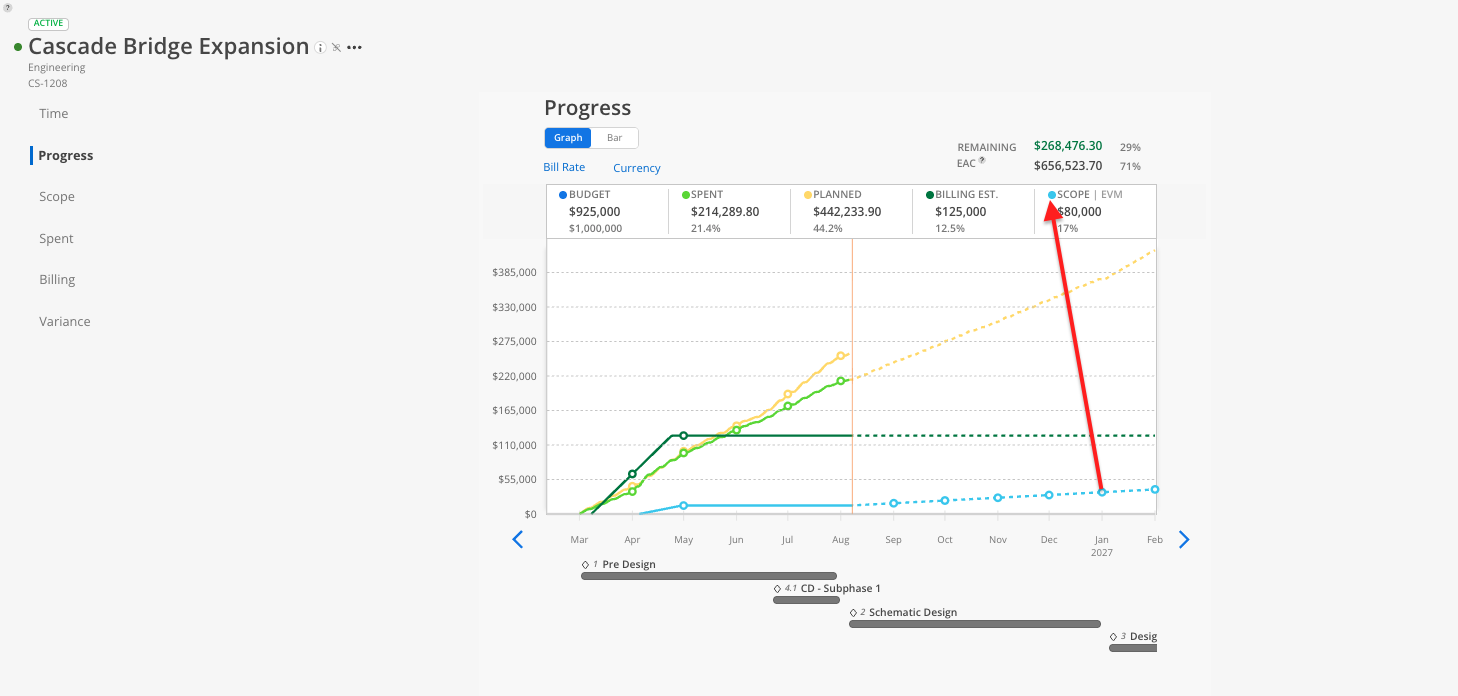Go to the Variance section
1458x696 pixels.
65,322
